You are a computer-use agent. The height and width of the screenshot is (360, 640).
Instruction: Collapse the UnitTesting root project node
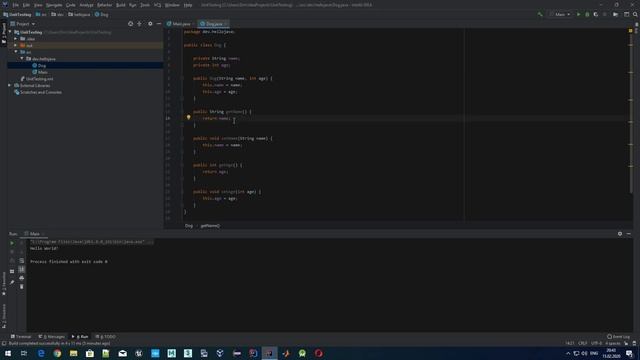(x=10, y=32)
